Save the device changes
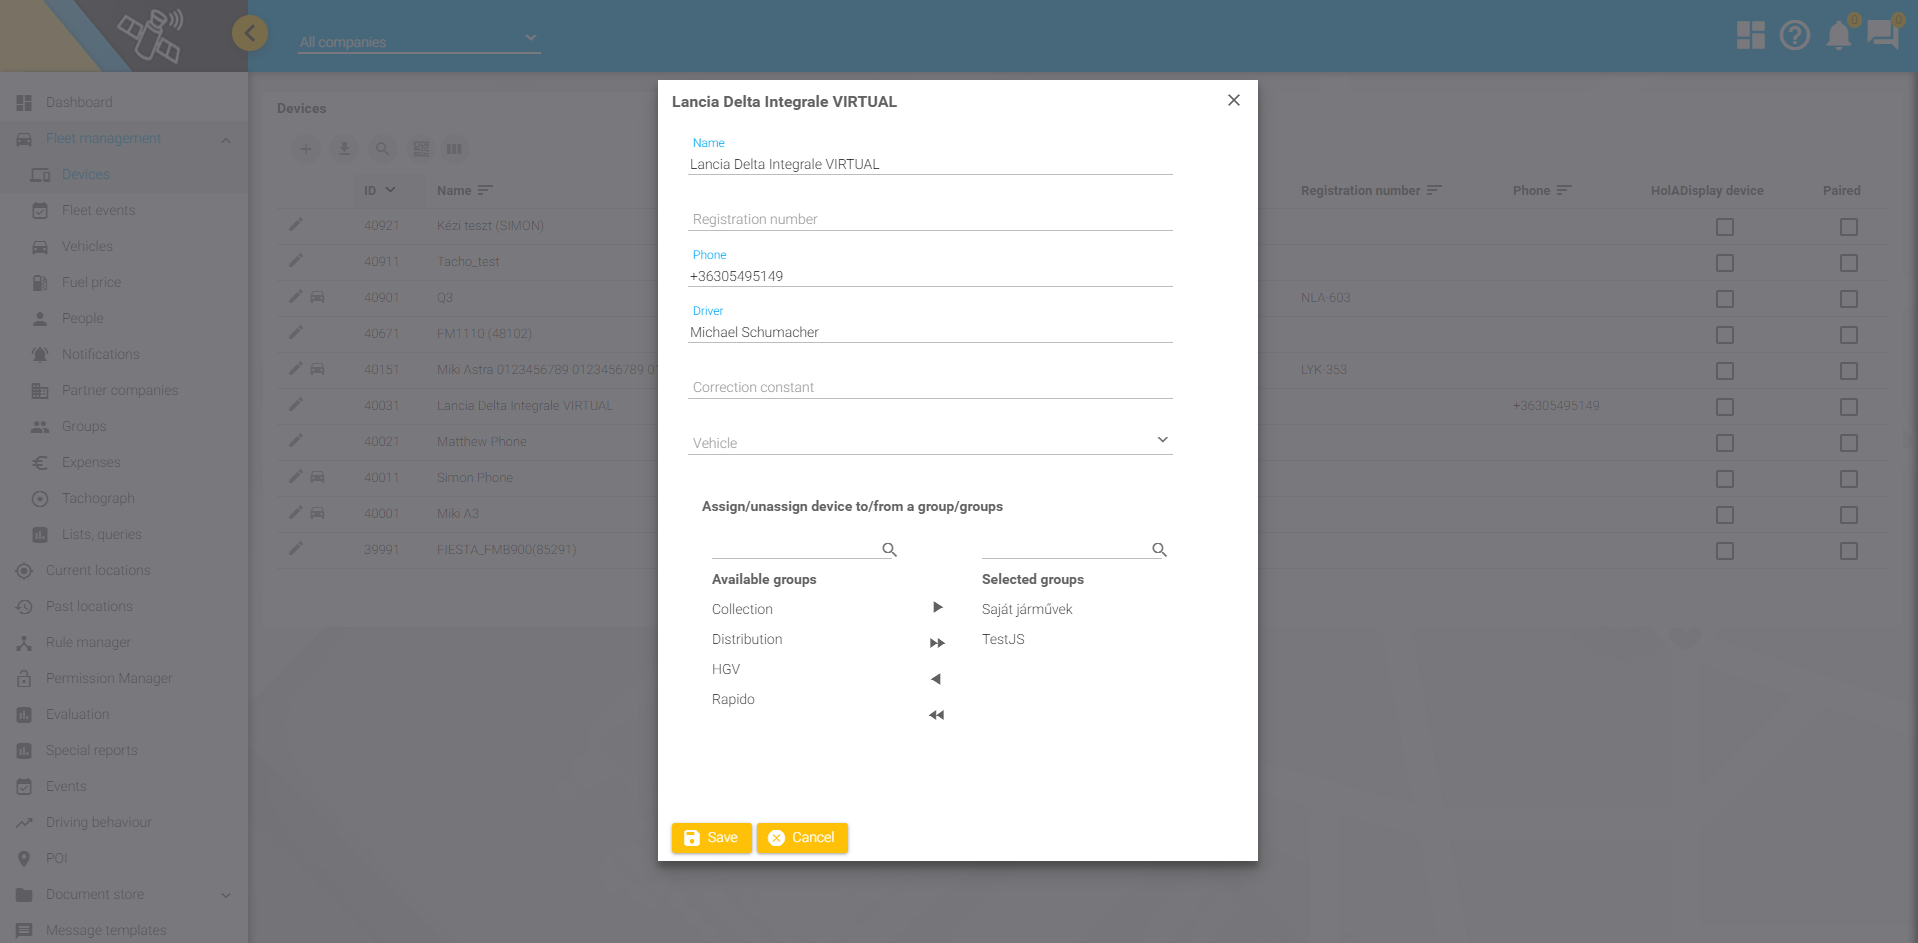 (711, 838)
